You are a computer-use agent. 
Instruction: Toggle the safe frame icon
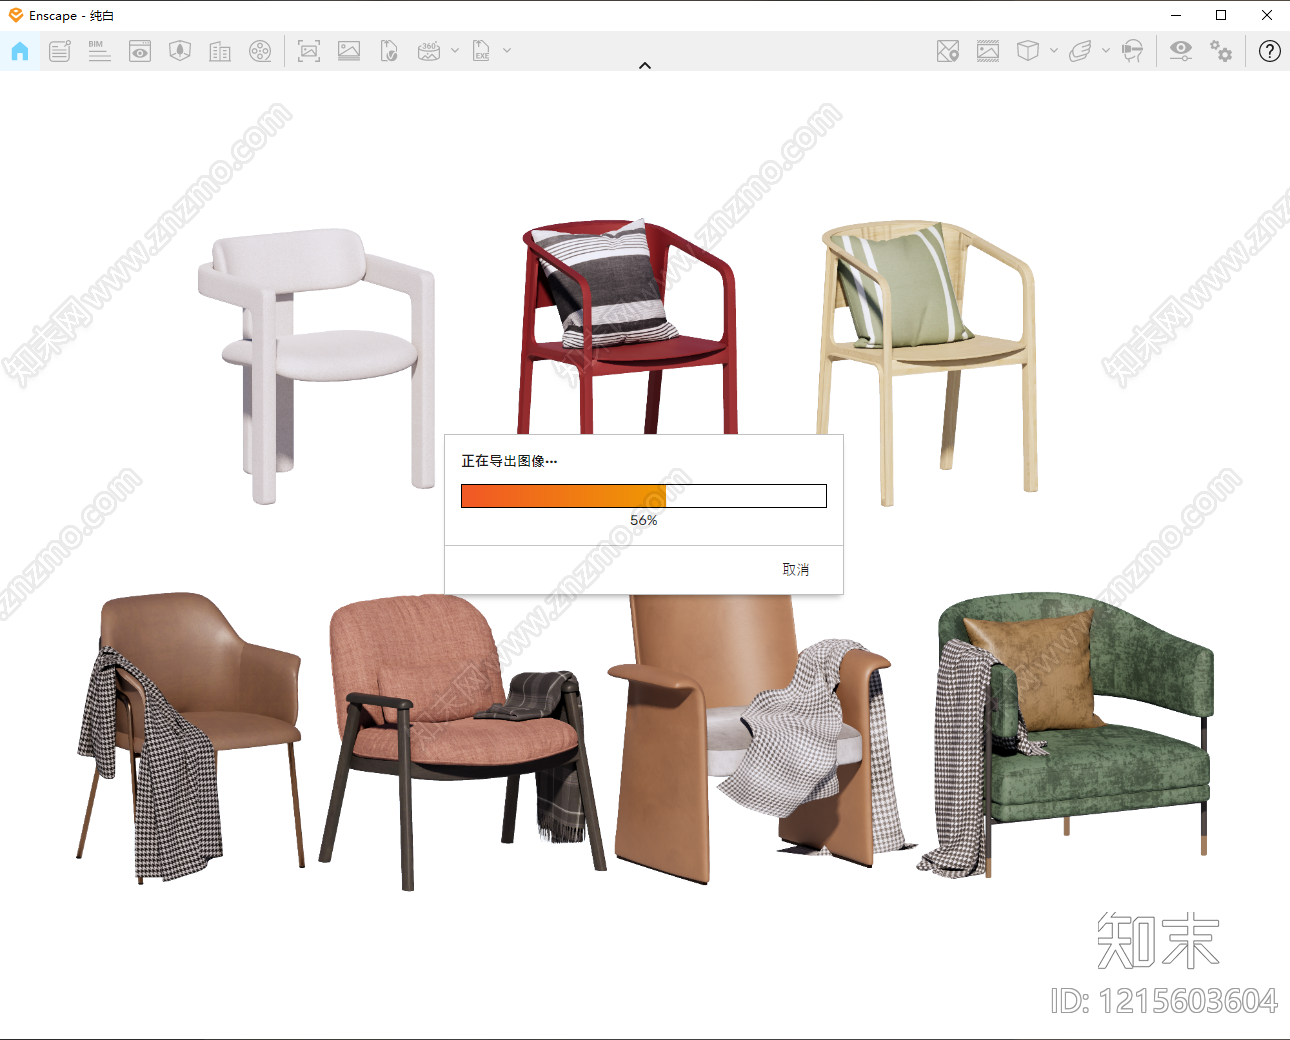click(988, 51)
